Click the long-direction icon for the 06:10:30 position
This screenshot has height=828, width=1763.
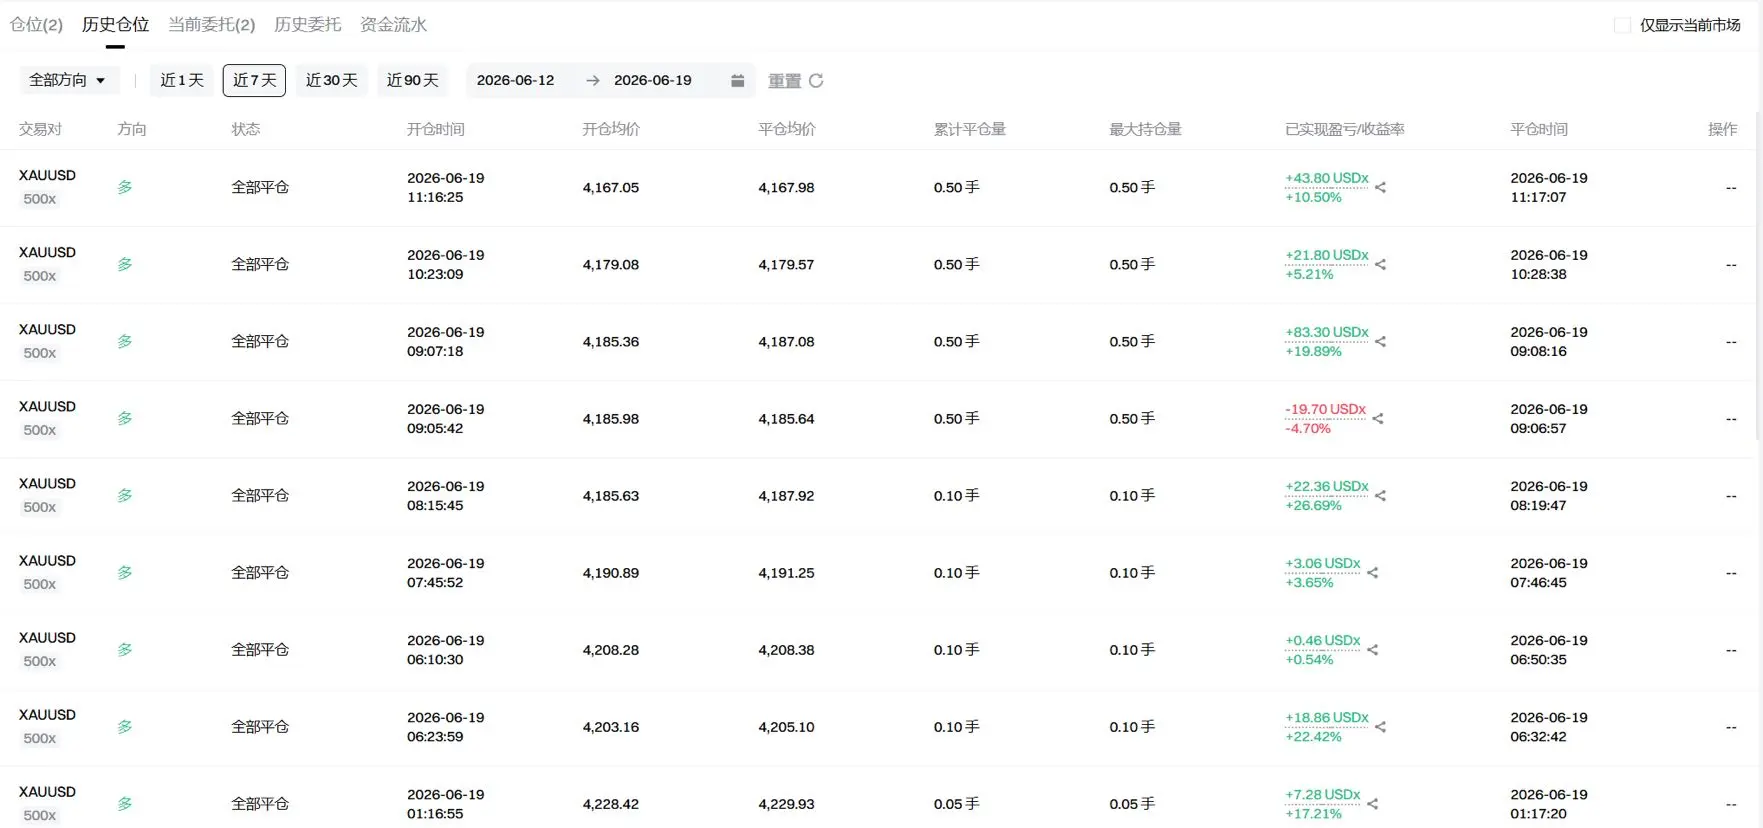coord(125,649)
